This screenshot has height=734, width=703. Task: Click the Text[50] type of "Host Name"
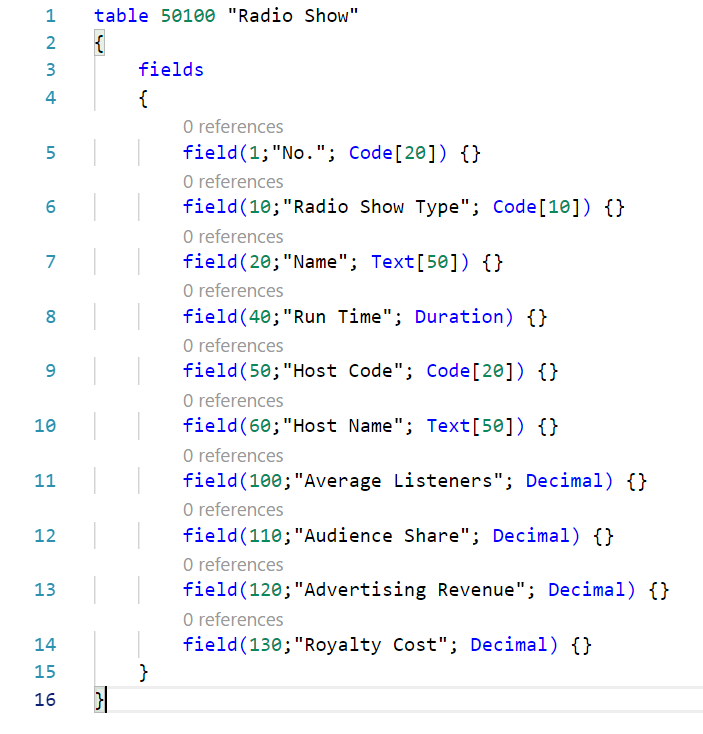coord(470,426)
